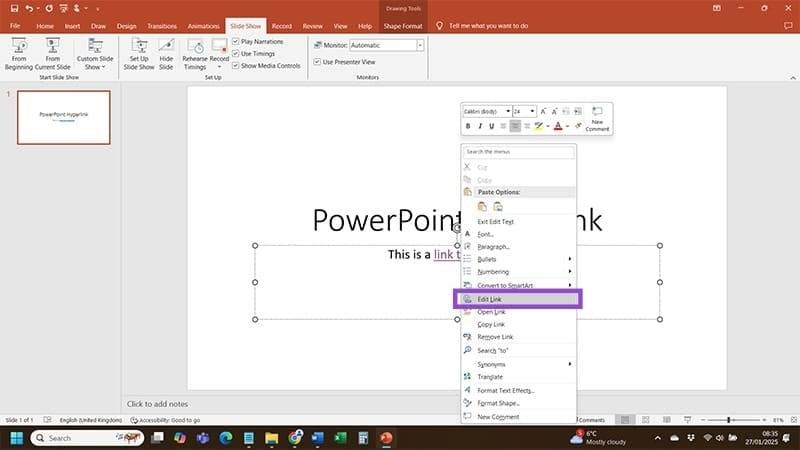
Task: Open the Home ribbon tab
Action: [x=45, y=26]
